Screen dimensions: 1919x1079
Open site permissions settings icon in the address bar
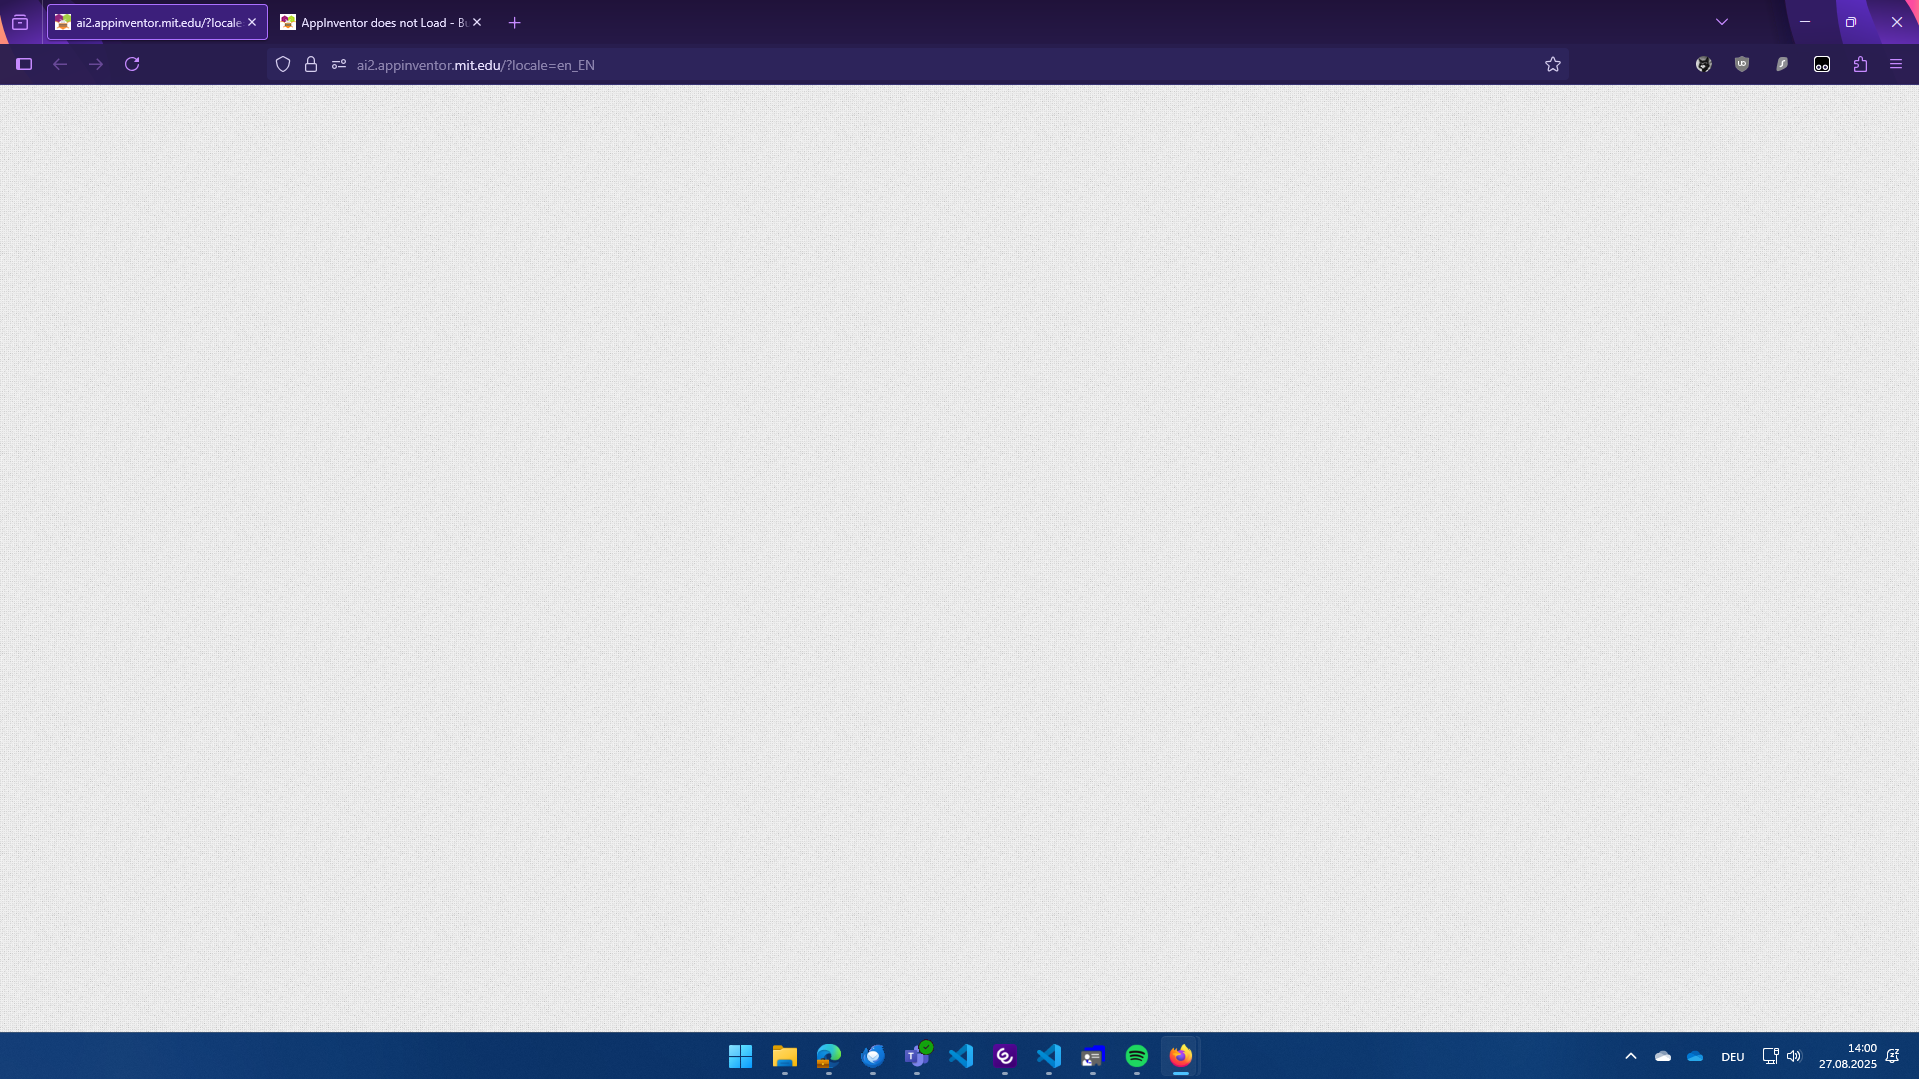pos(339,64)
